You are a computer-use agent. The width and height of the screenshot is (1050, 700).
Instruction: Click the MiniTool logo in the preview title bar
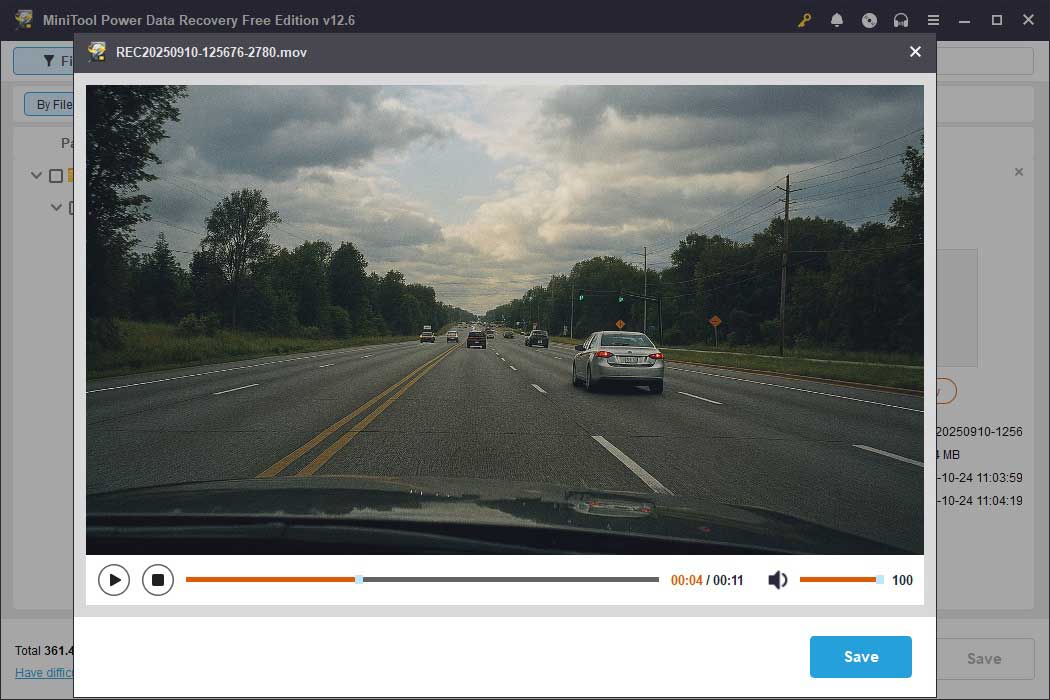[96, 52]
